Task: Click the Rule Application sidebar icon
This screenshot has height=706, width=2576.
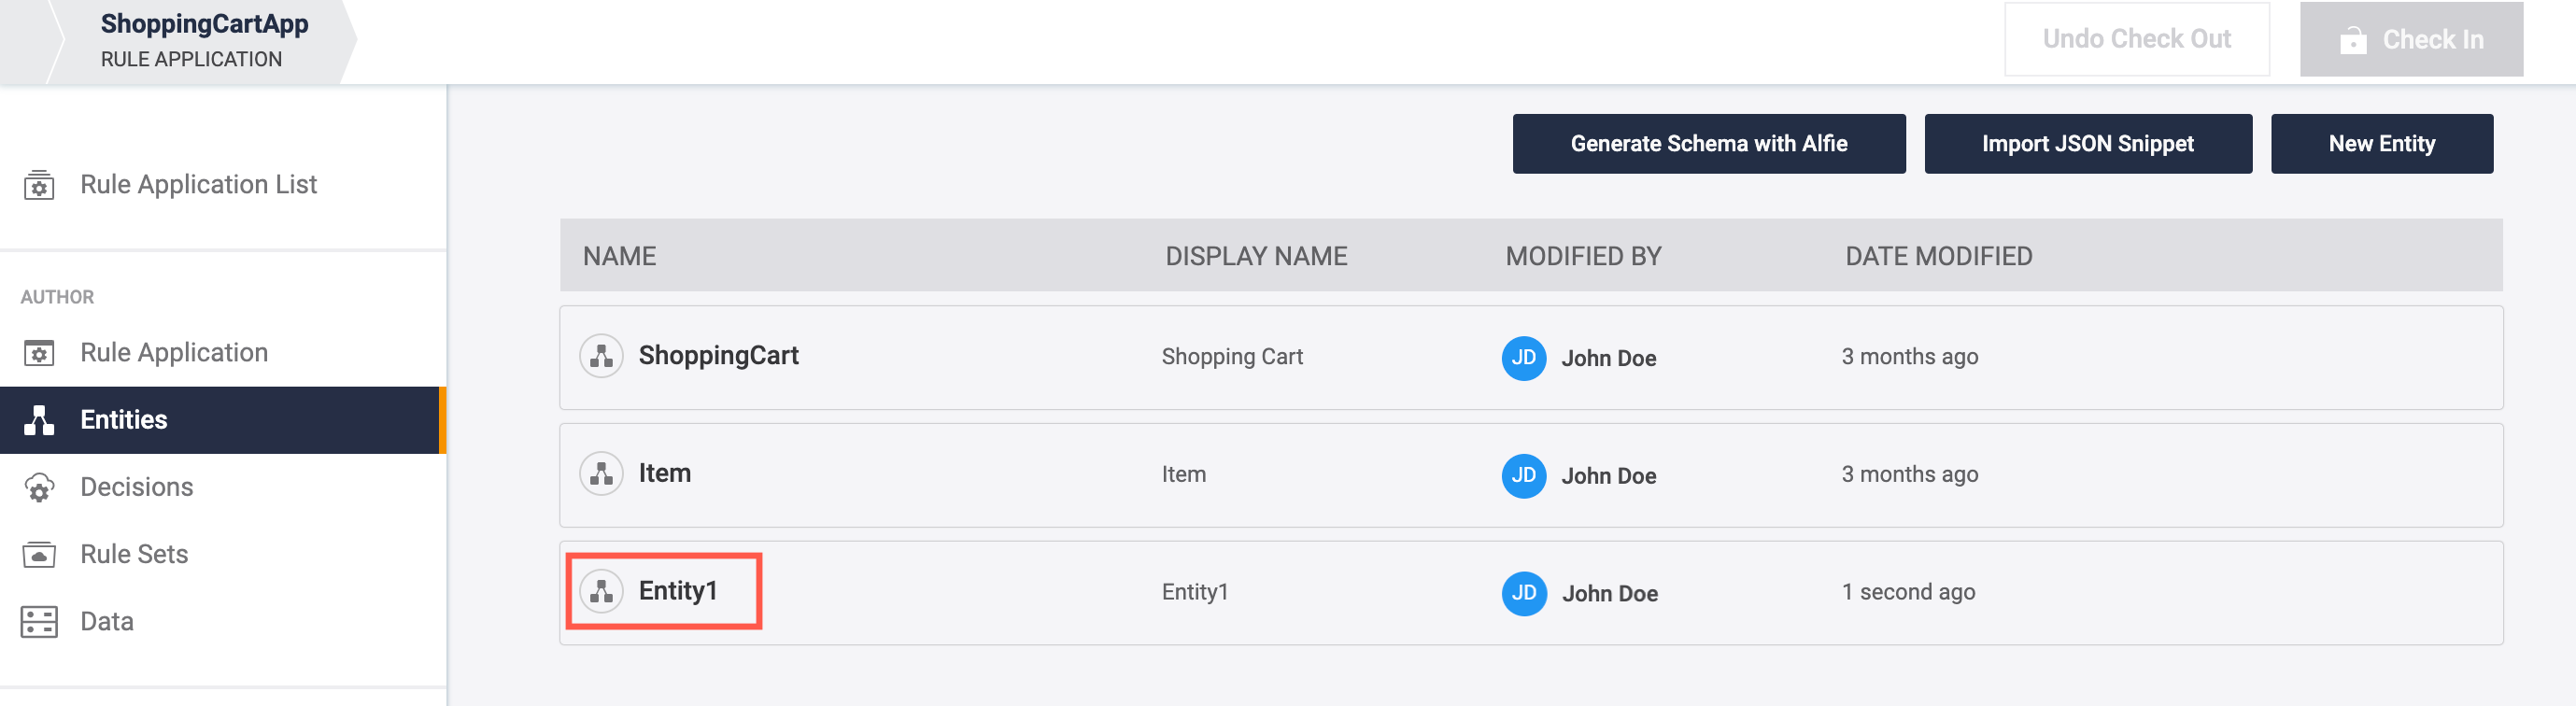Action: [x=39, y=353]
